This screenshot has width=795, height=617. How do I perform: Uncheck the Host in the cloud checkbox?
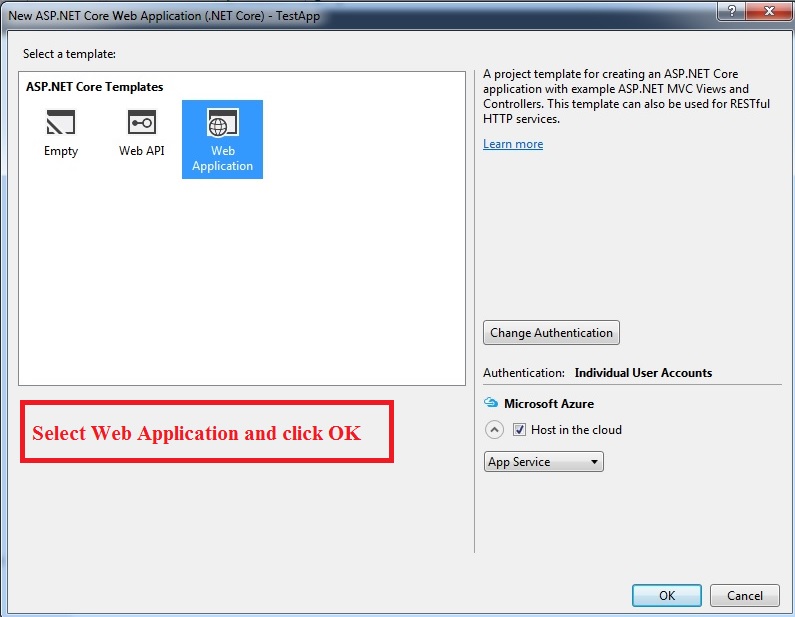(519, 430)
